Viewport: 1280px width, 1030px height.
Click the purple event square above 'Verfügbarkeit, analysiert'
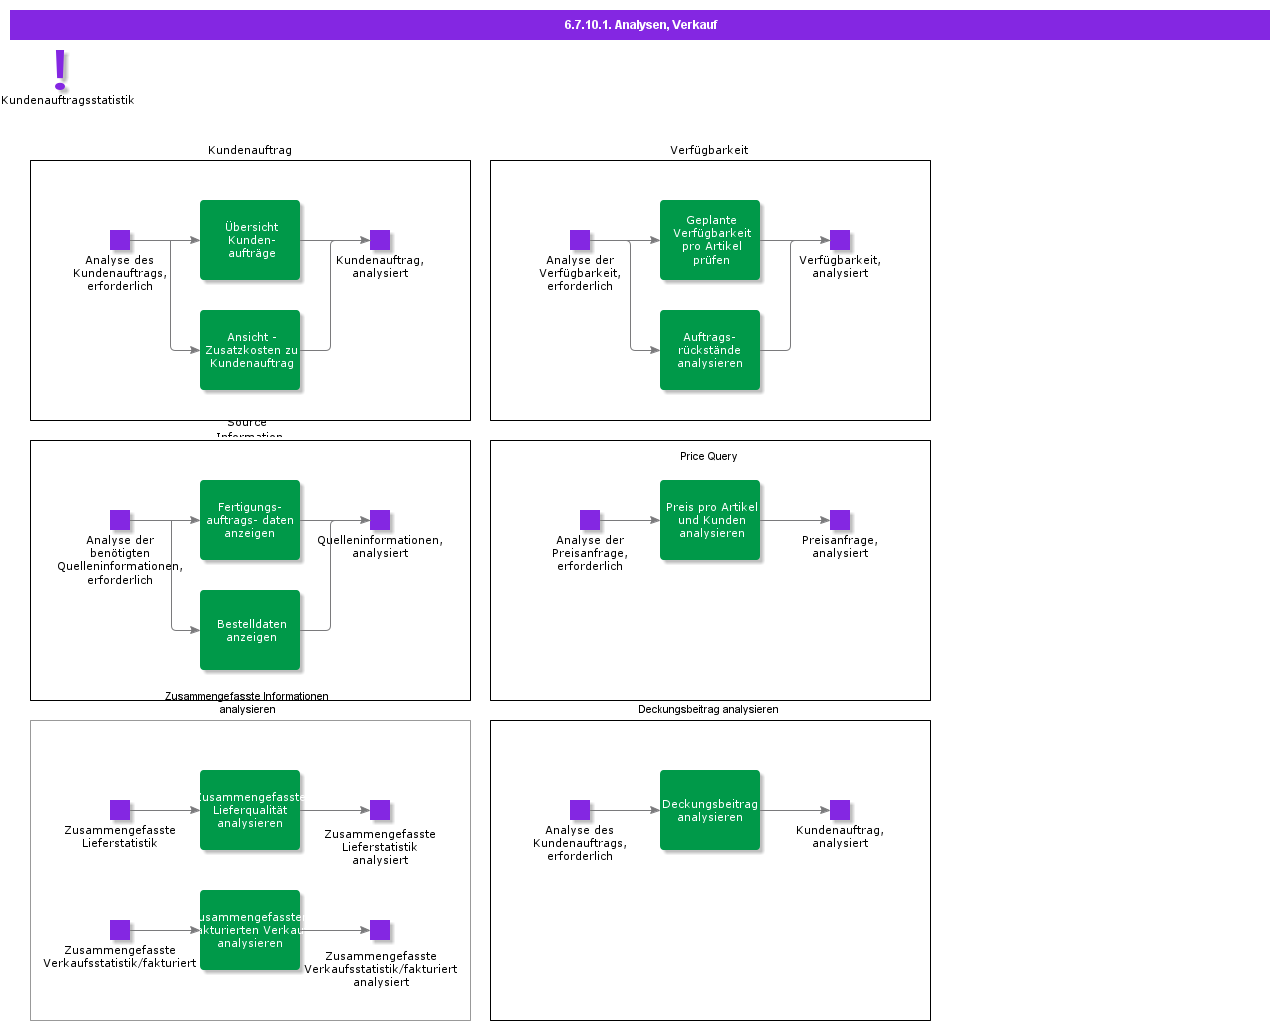pyautogui.click(x=840, y=240)
